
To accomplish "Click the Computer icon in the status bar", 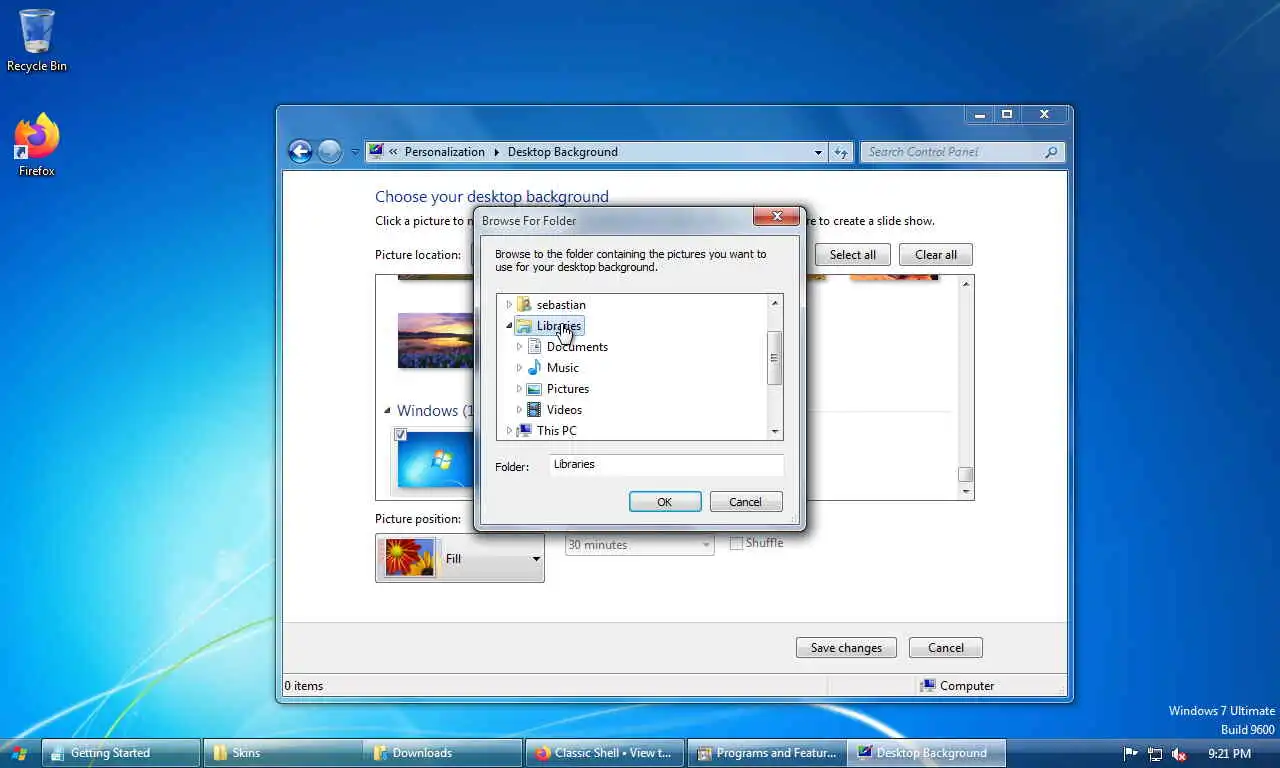I will click(x=928, y=686).
